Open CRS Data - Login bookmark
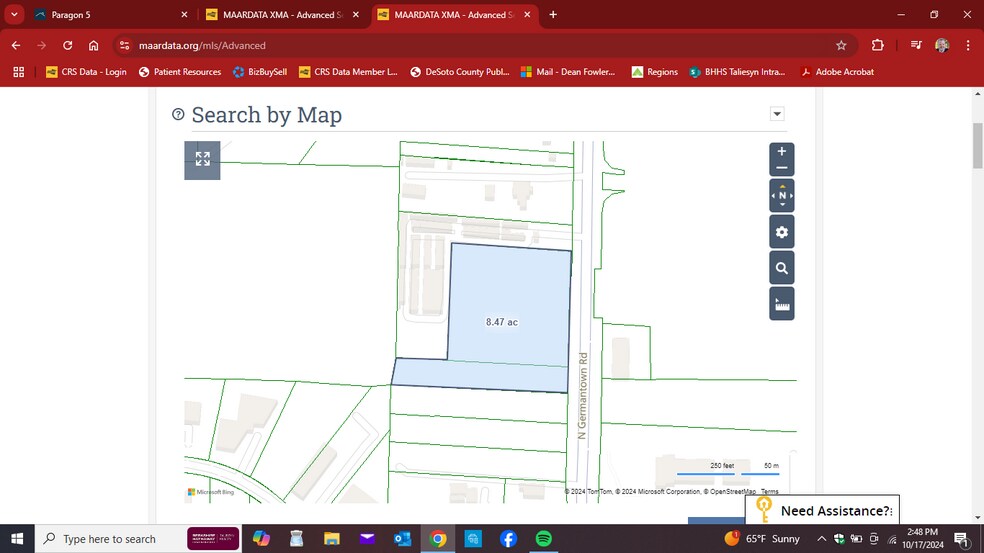The image size is (984, 553). point(87,72)
